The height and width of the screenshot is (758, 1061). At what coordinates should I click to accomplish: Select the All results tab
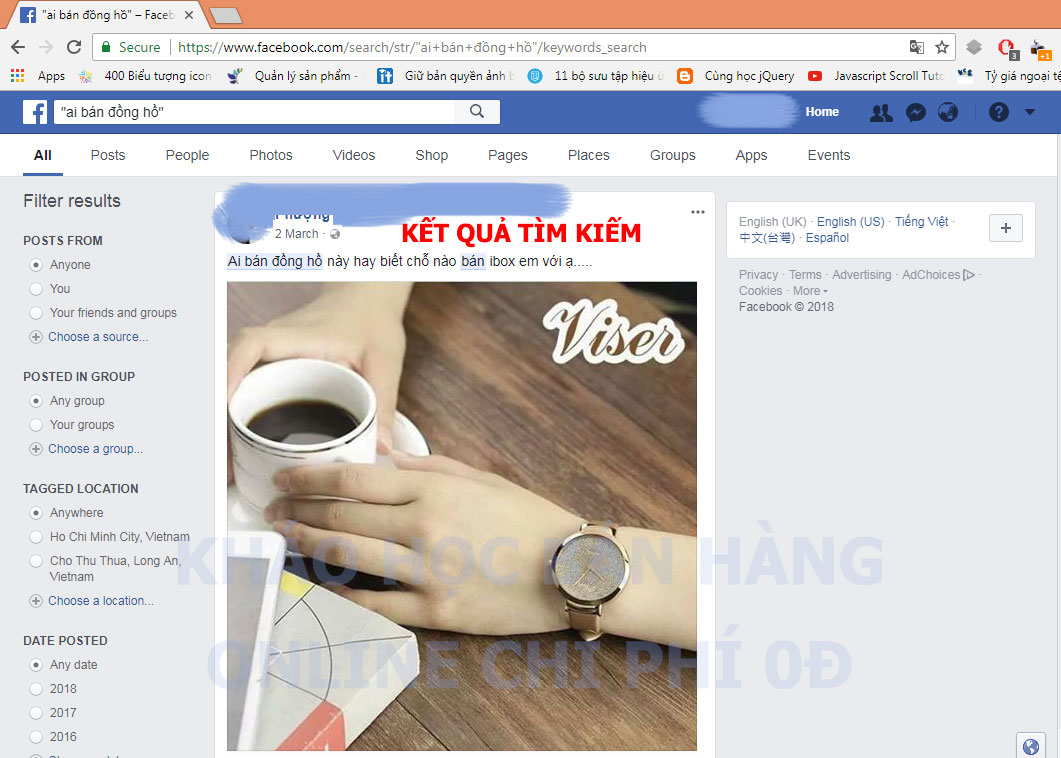click(x=43, y=155)
